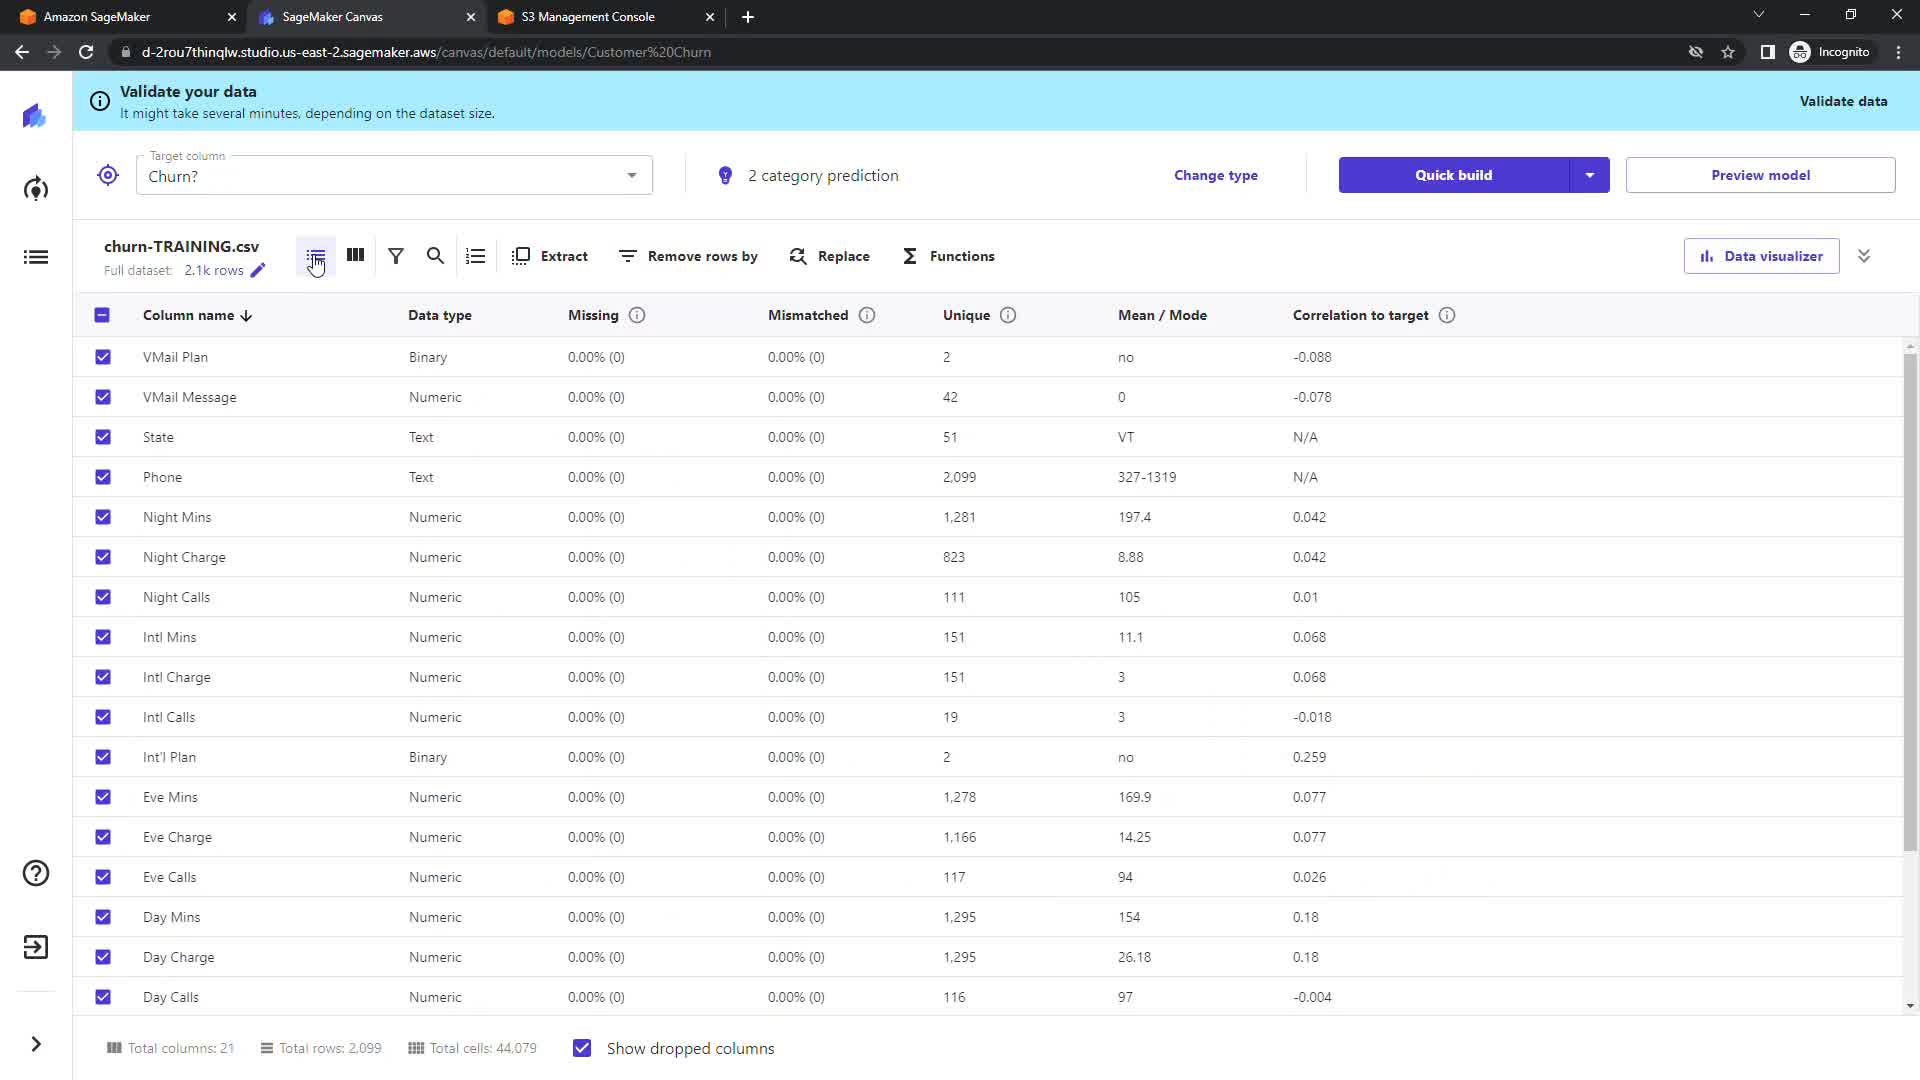Uncheck the State column checkbox
1920x1080 pixels.
[x=103, y=437]
